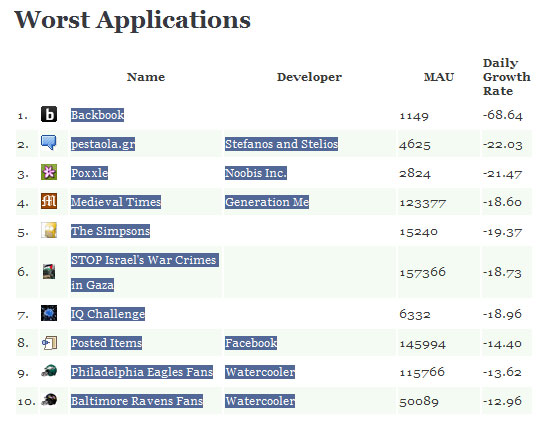Screen dimensions: 544x421
Task: Open the IQ Challenge application link
Action: [x=108, y=314]
